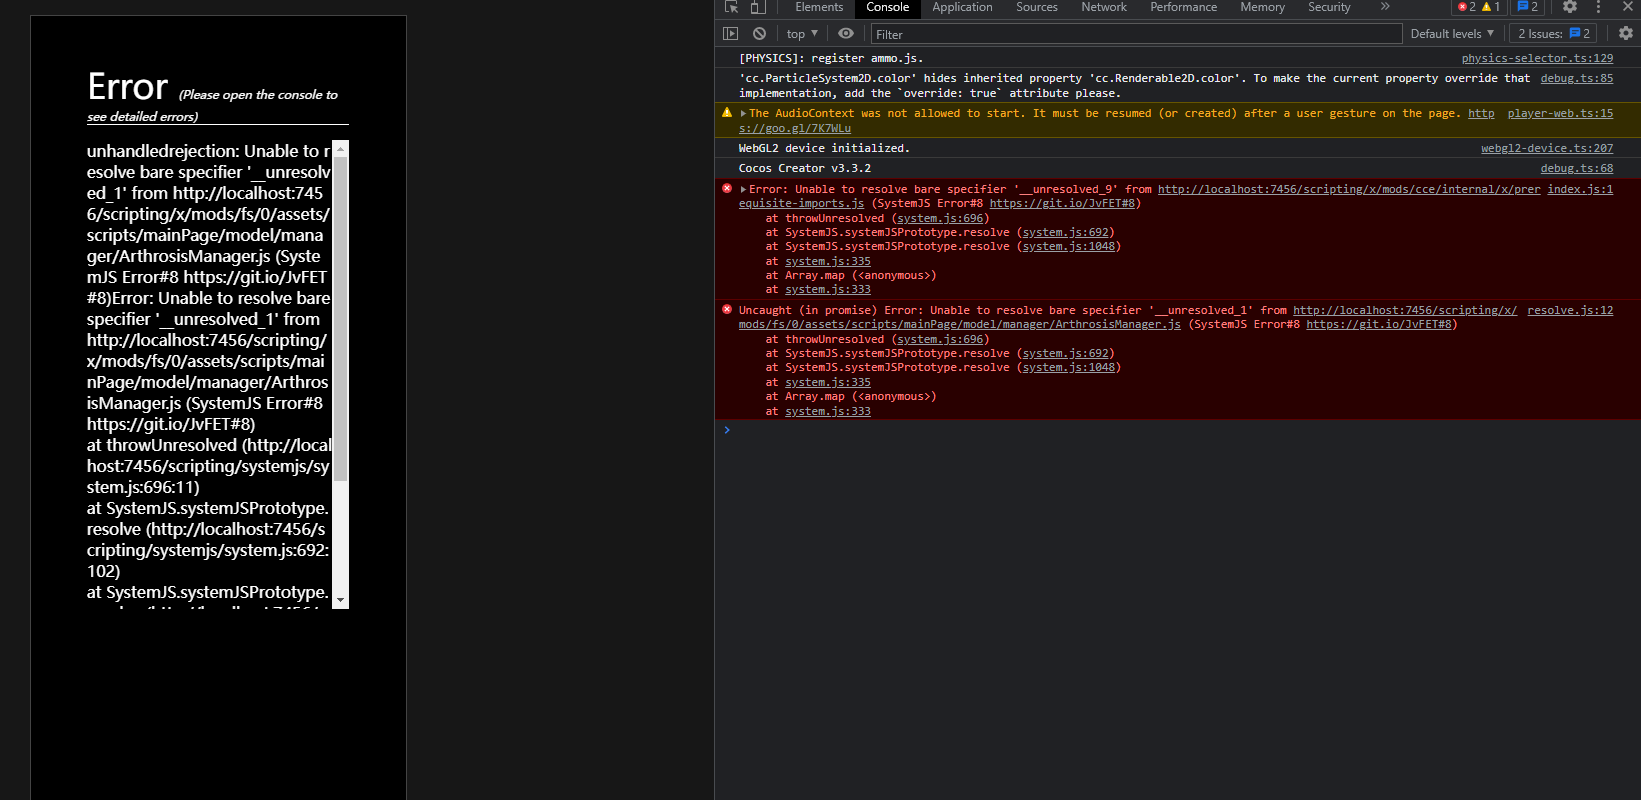Click the error icon beside '__unresolved_9' error
The height and width of the screenshot is (800, 1641).
point(727,188)
